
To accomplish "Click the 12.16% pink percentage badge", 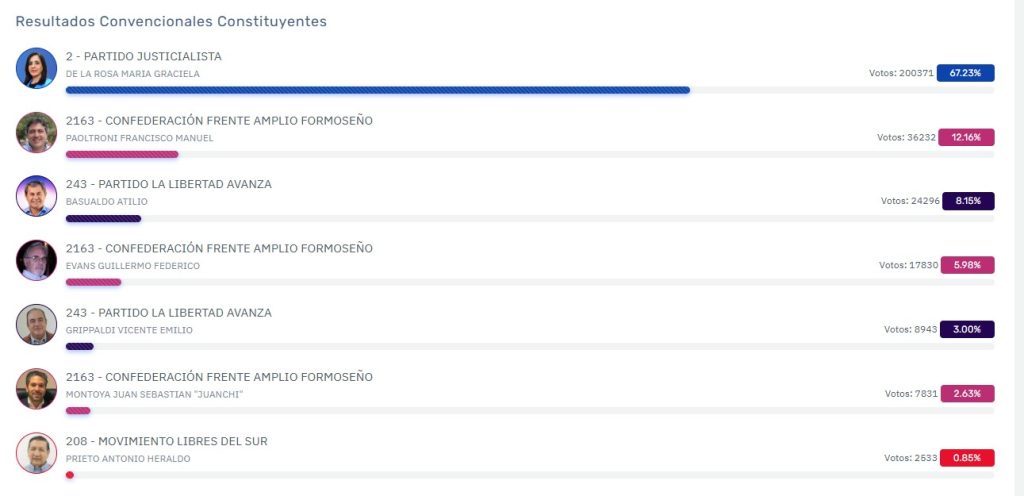I will 967,137.
